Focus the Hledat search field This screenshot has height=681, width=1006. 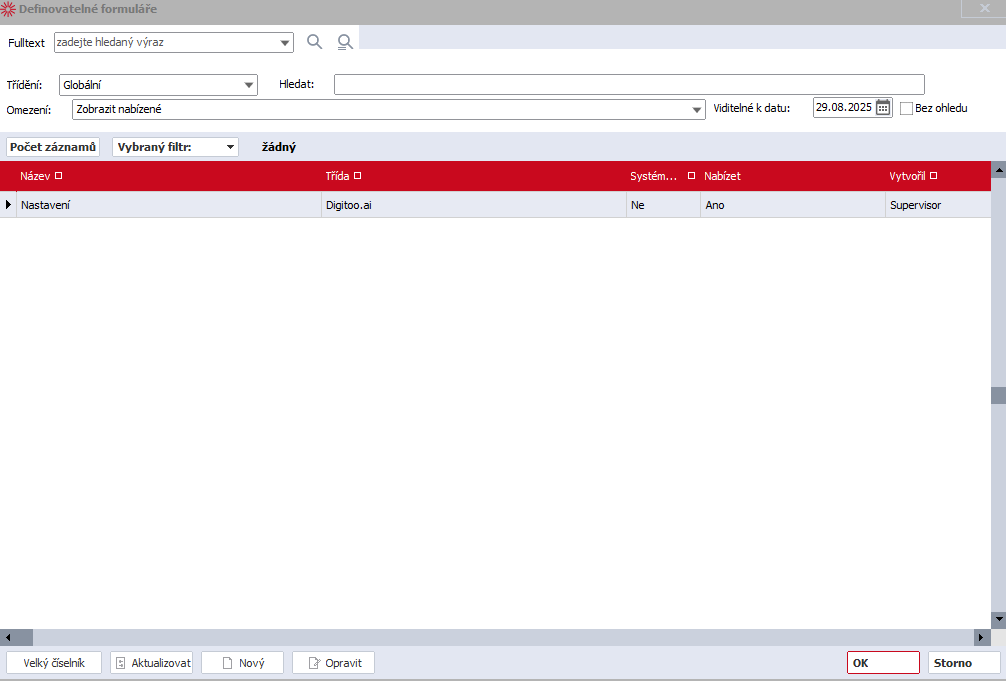point(629,85)
